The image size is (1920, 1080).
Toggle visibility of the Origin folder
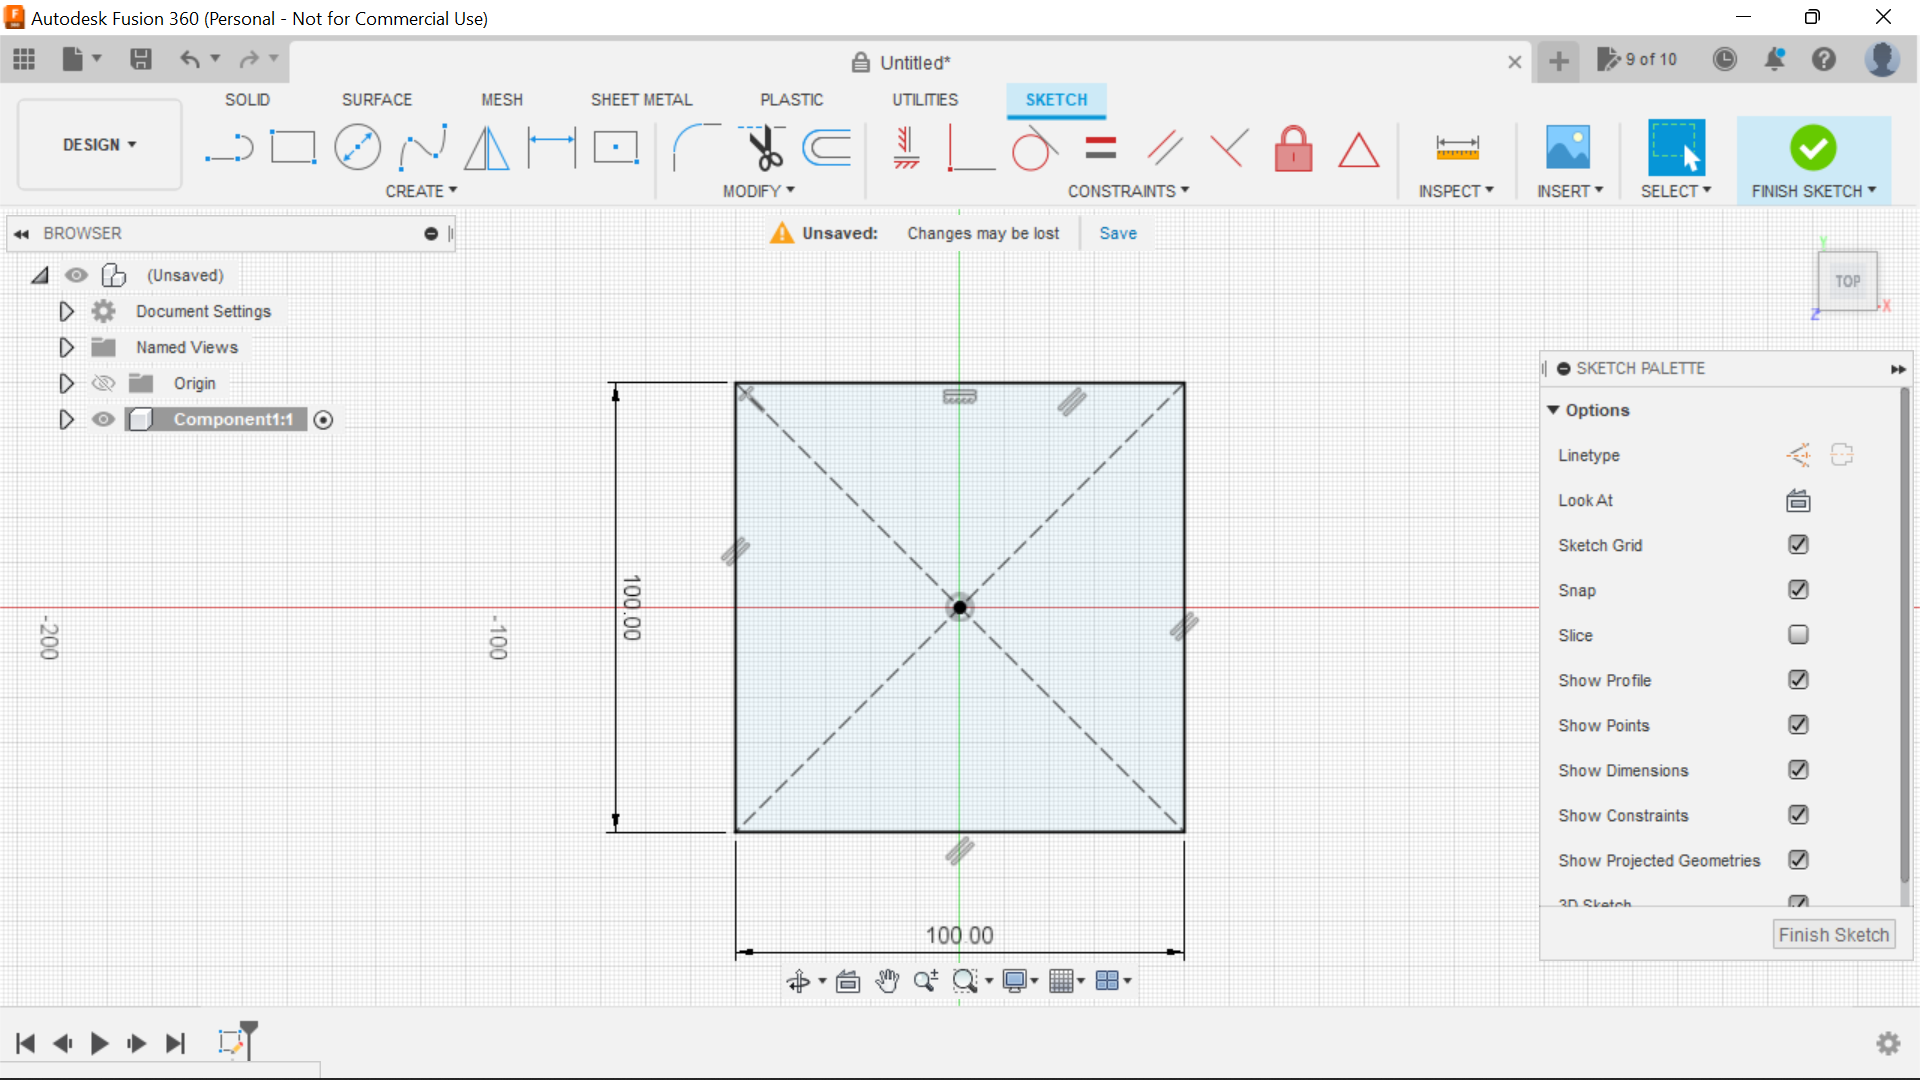(103, 383)
